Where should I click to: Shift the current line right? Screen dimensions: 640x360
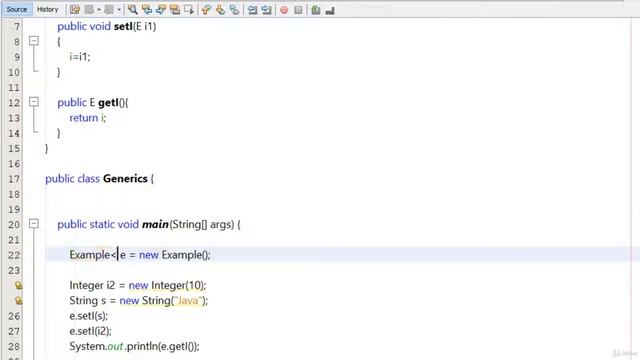(x=267, y=10)
